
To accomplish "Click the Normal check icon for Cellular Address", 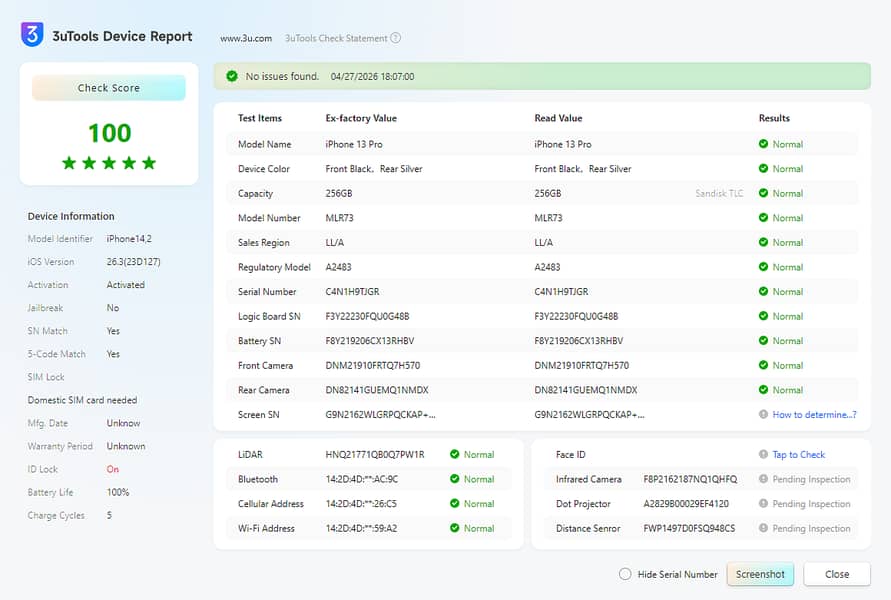I will (455, 503).
